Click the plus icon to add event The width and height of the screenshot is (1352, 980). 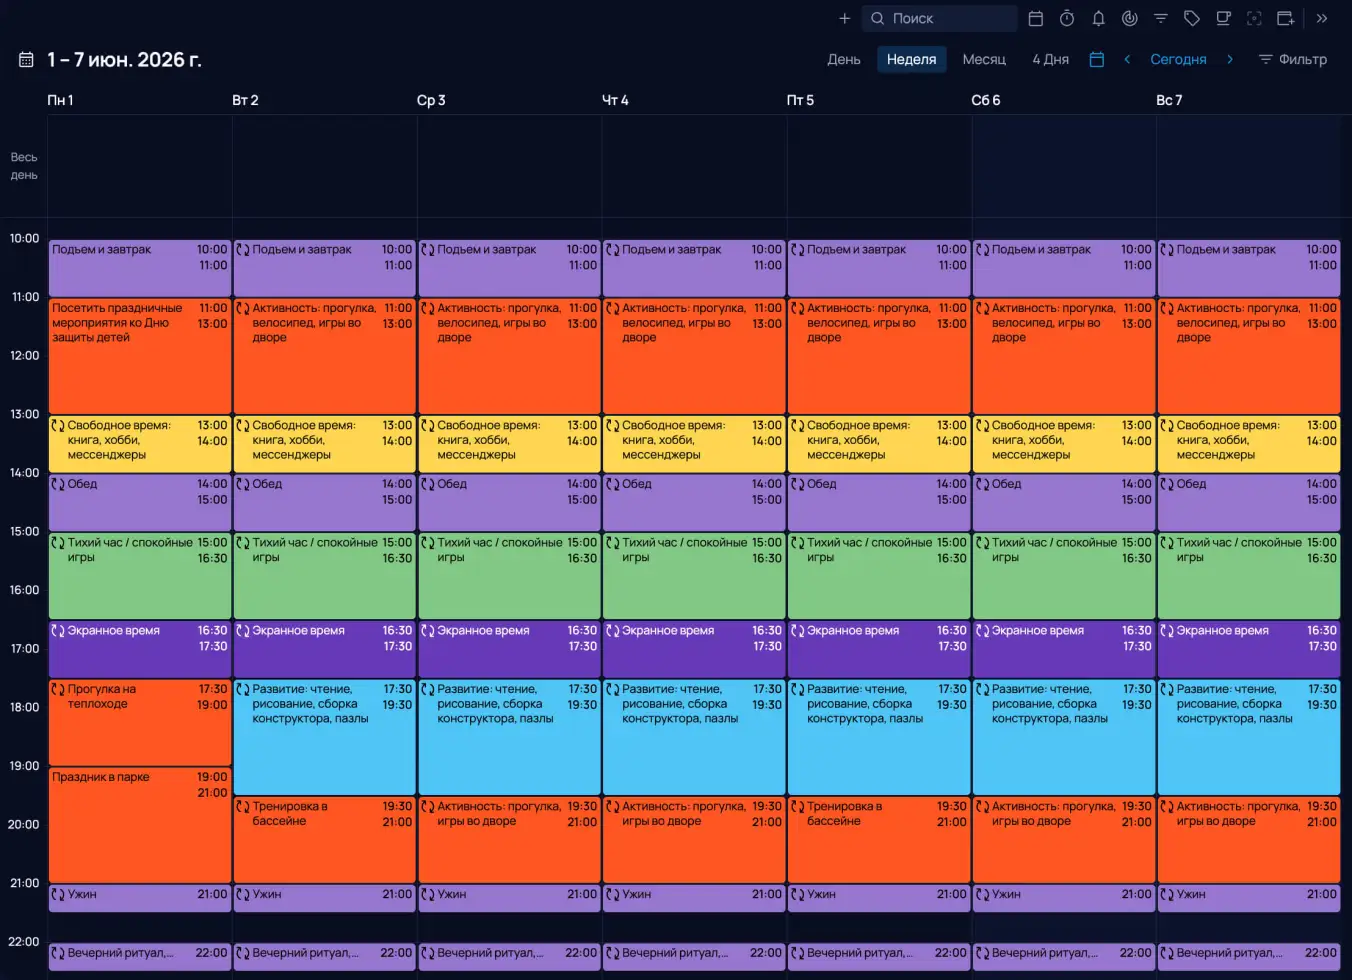[845, 18]
